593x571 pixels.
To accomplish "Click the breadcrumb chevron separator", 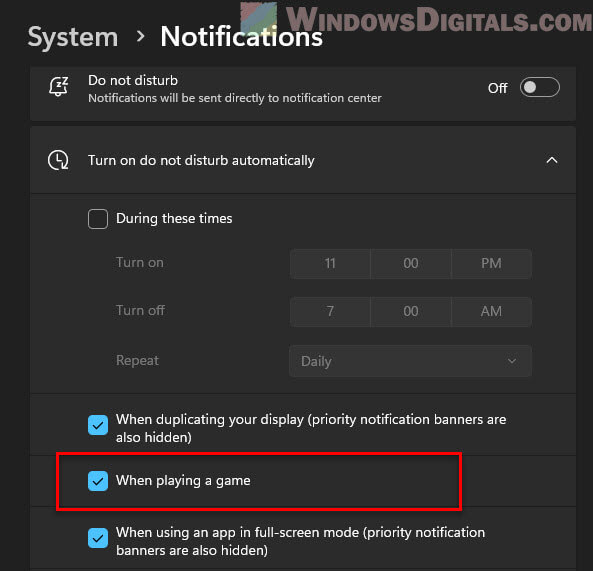I will point(140,37).
